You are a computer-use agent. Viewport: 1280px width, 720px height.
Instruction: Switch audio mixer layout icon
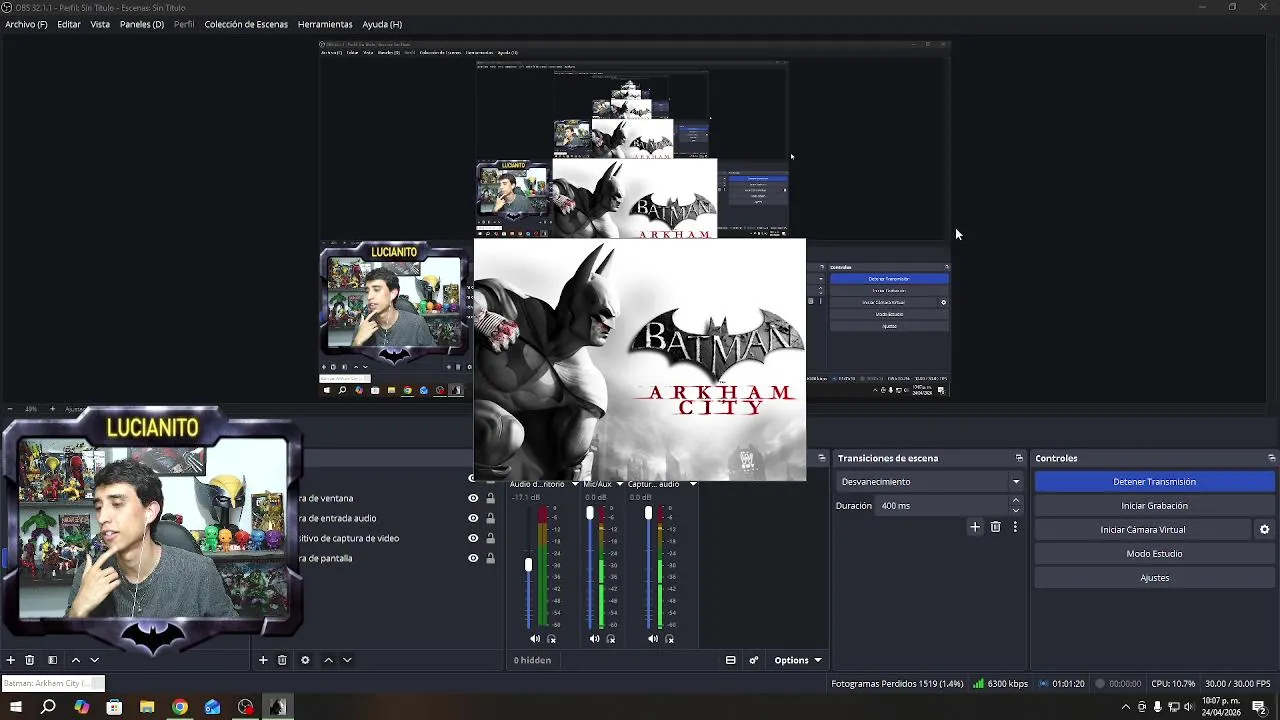(x=730, y=660)
